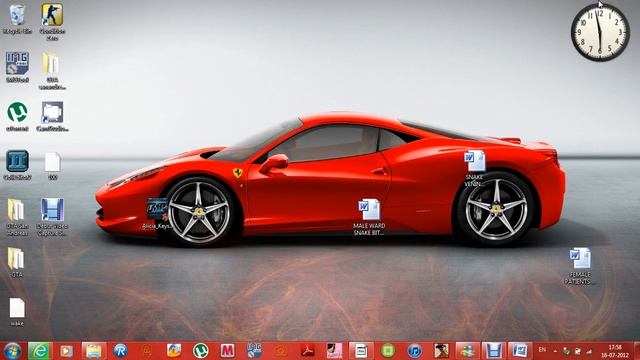Open the FEMALE PATIENTS Word document
The width and height of the screenshot is (640, 360).
(580, 266)
